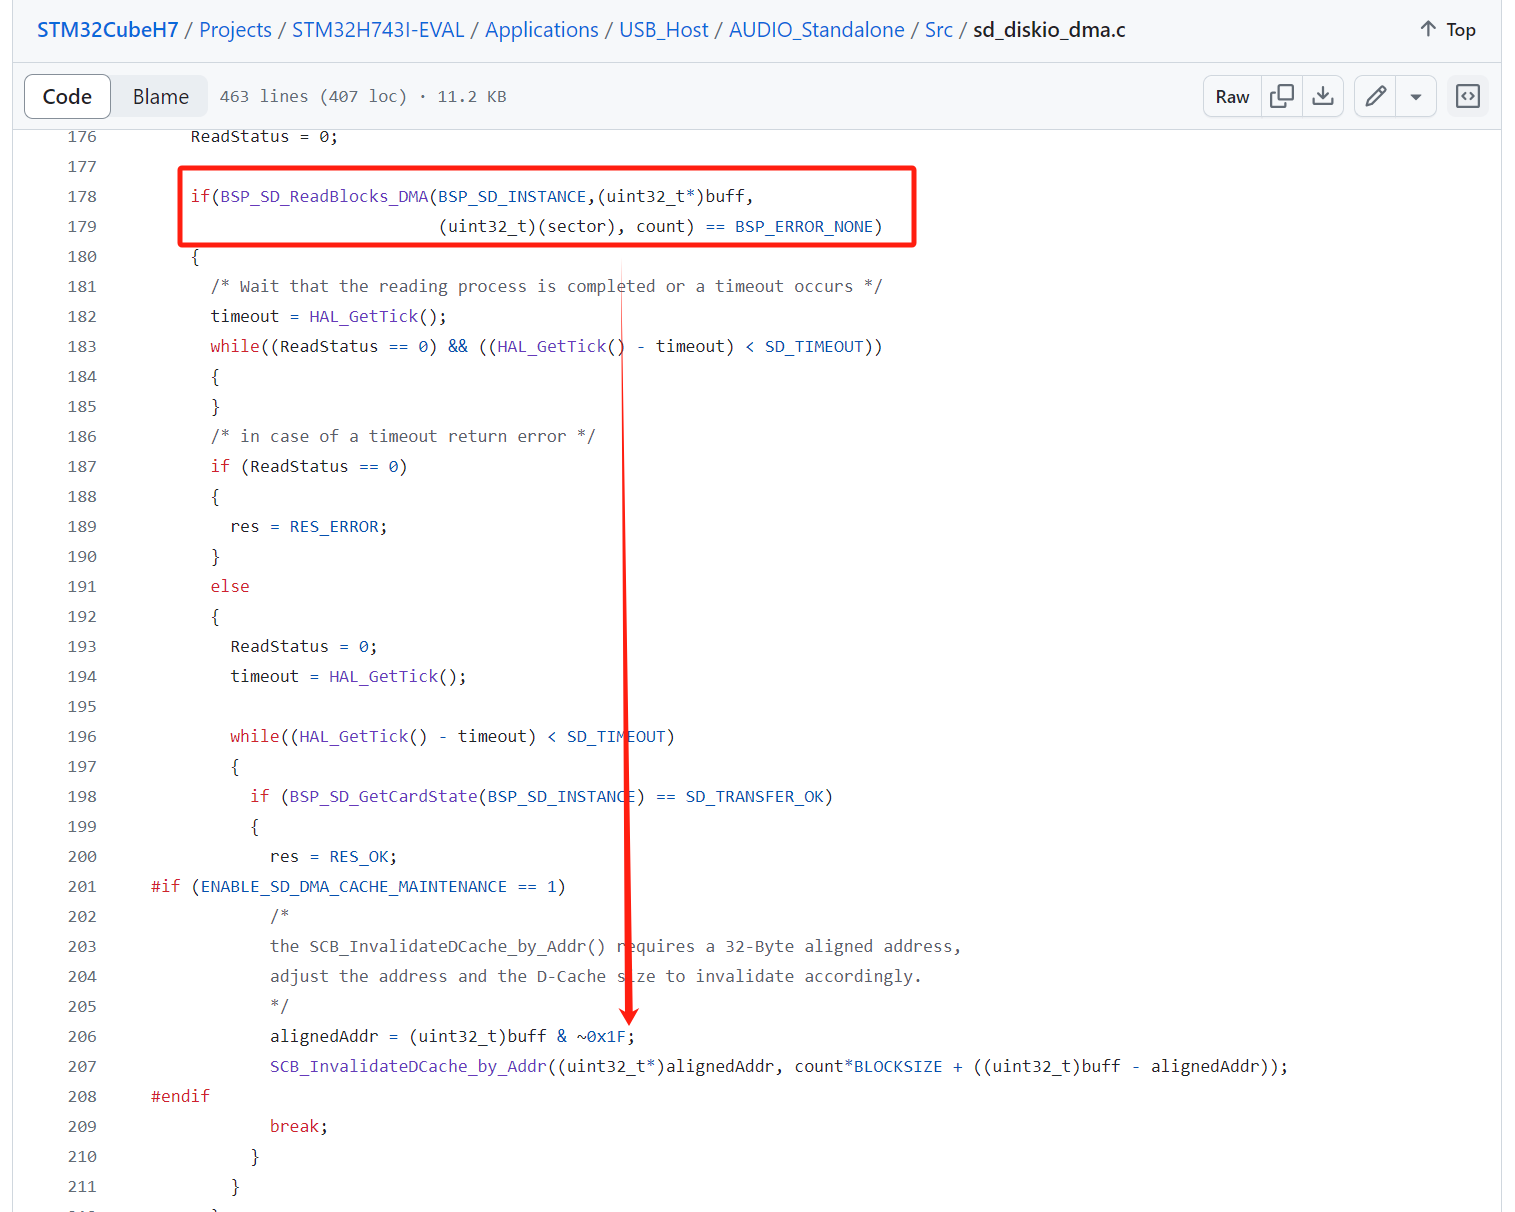Navigate to Projects folder

pyautogui.click(x=235, y=30)
